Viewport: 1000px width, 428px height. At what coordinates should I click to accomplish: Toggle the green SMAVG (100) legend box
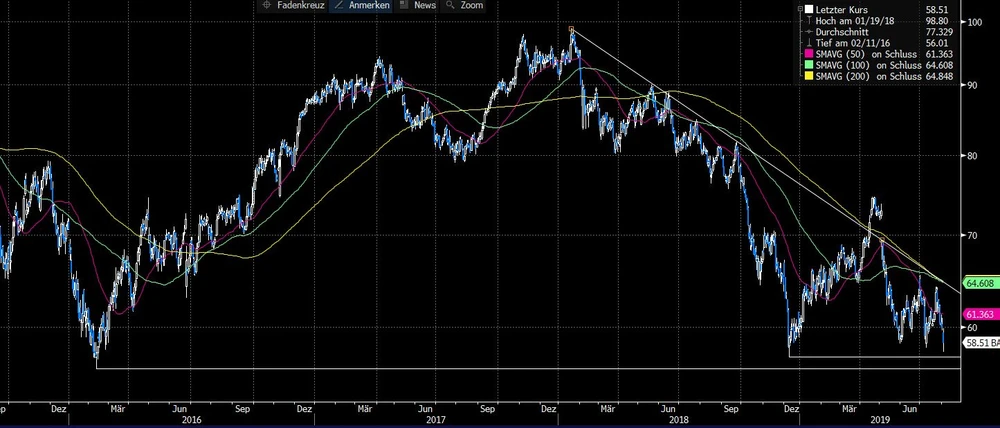810,64
